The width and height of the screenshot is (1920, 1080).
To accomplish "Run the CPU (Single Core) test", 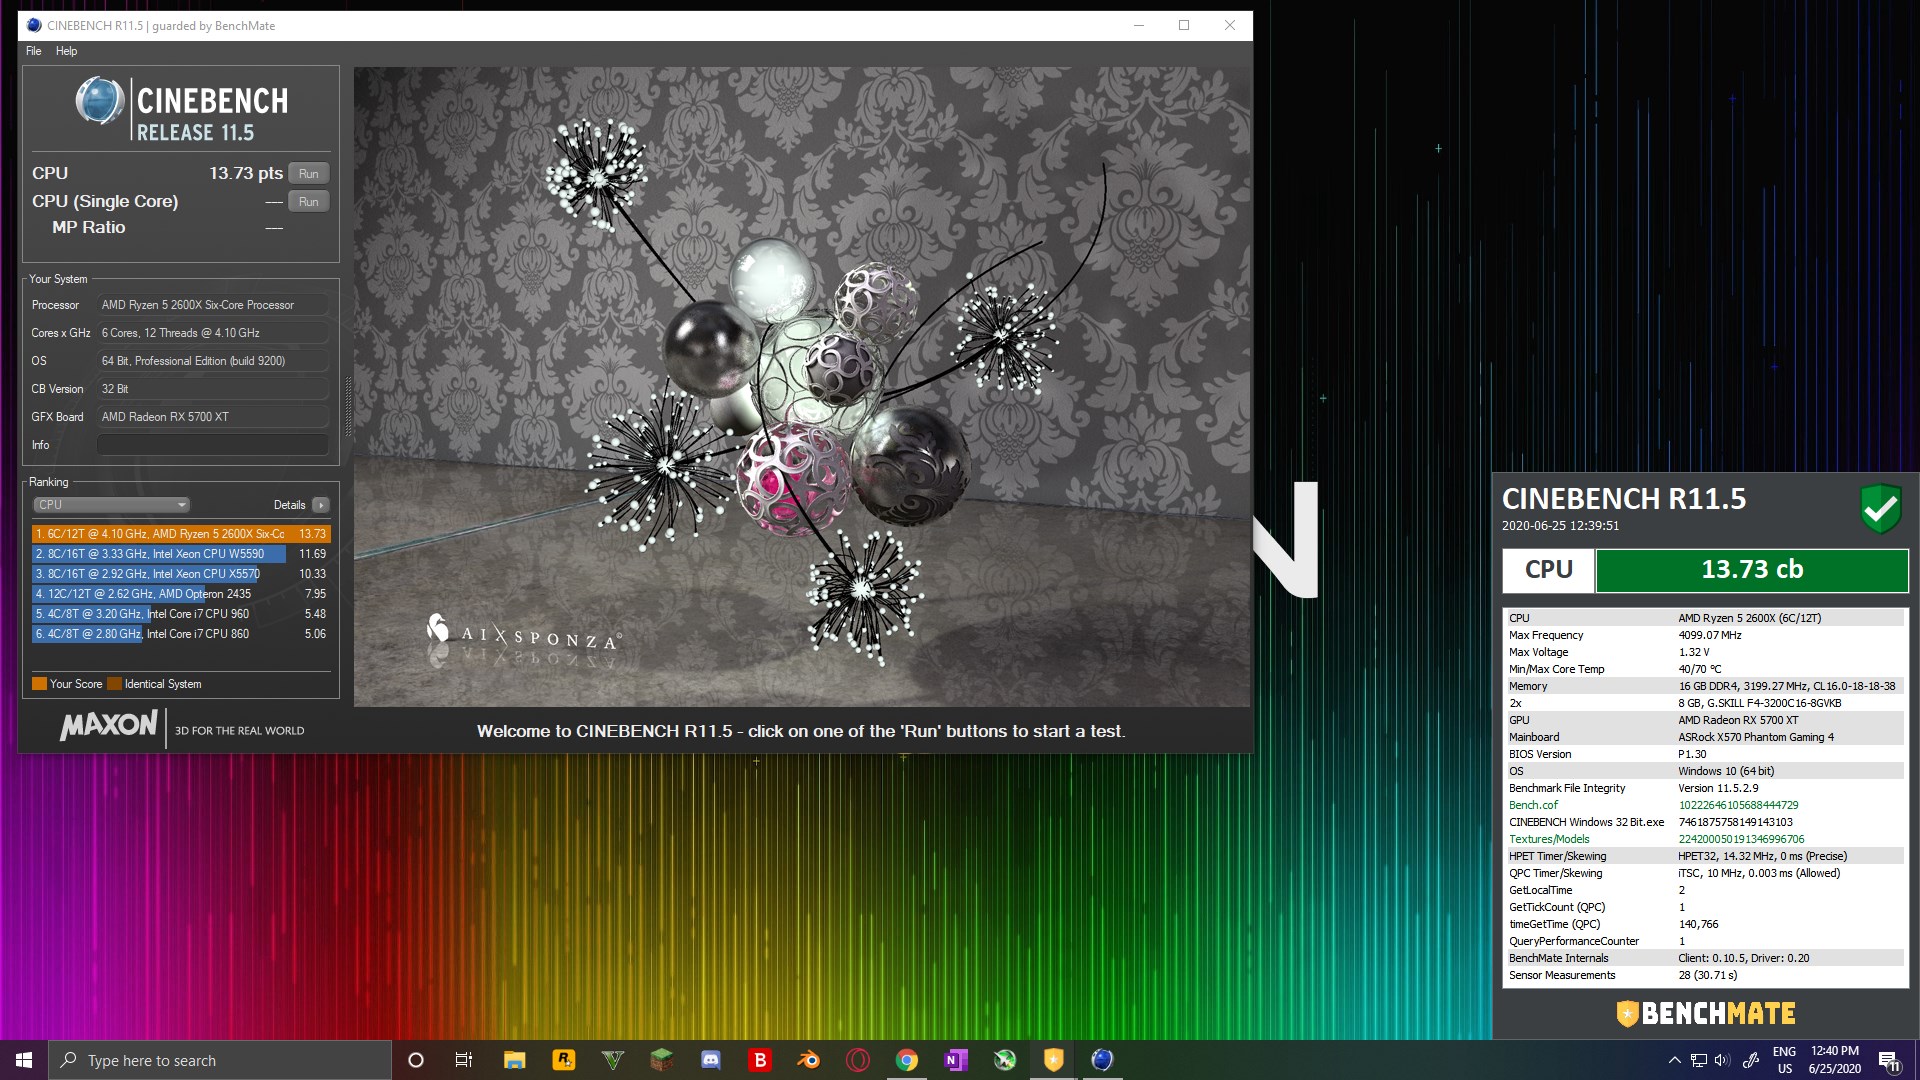I will point(309,201).
